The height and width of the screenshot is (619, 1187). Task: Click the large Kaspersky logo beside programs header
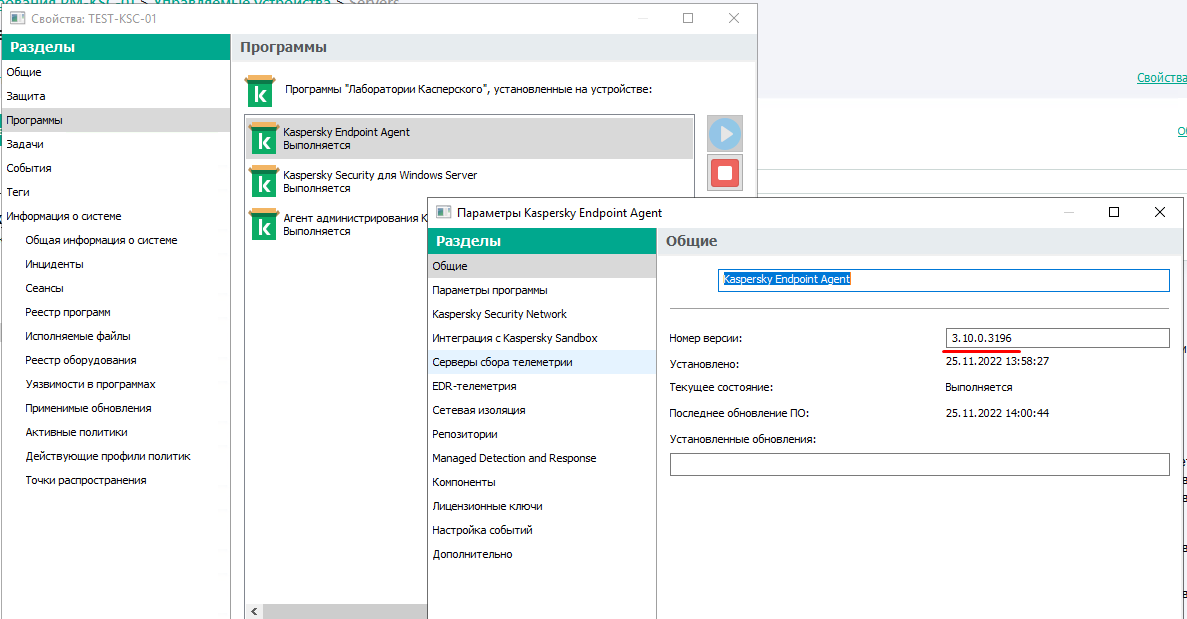pyautogui.click(x=260, y=91)
